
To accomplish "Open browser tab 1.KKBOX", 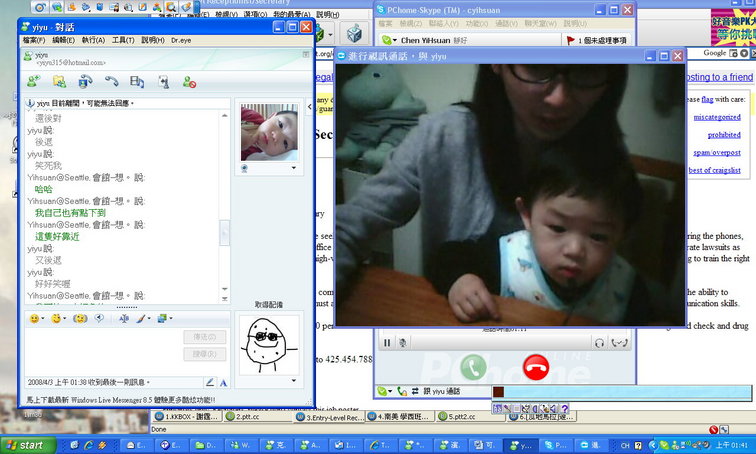I will pyautogui.click(x=187, y=417).
